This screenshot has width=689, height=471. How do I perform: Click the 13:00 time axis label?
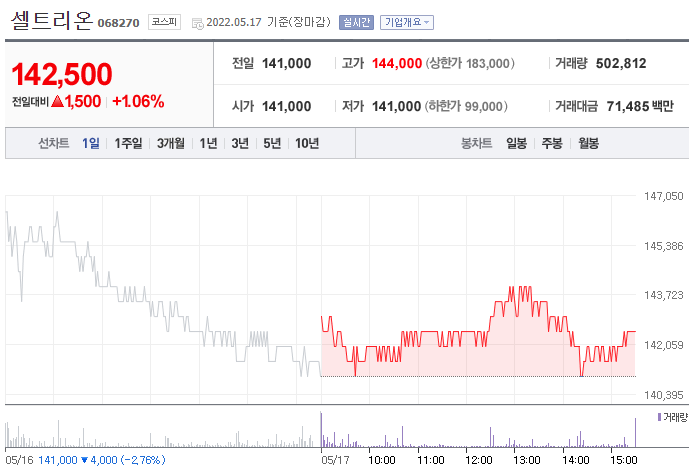coord(526,460)
